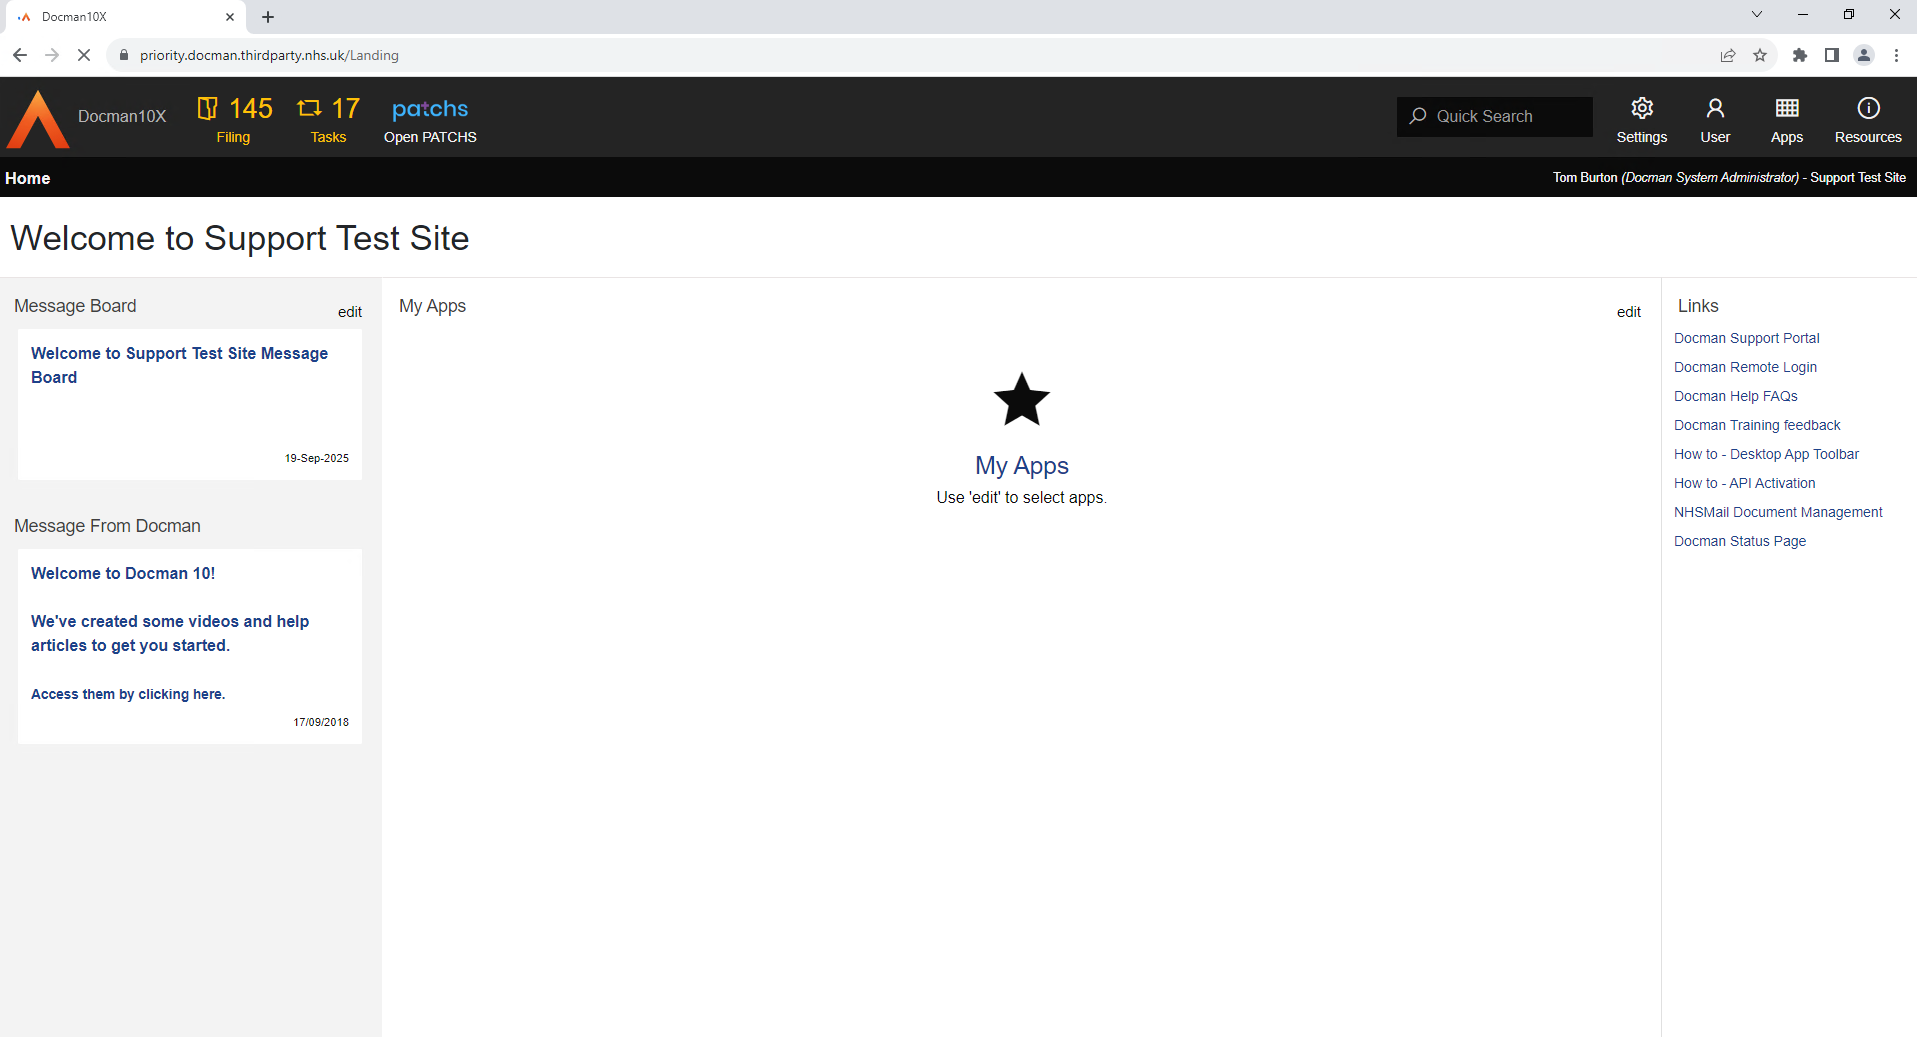The image size is (1917, 1037).
Task: Click the Docman10X orange logo
Action: pyautogui.click(x=38, y=119)
